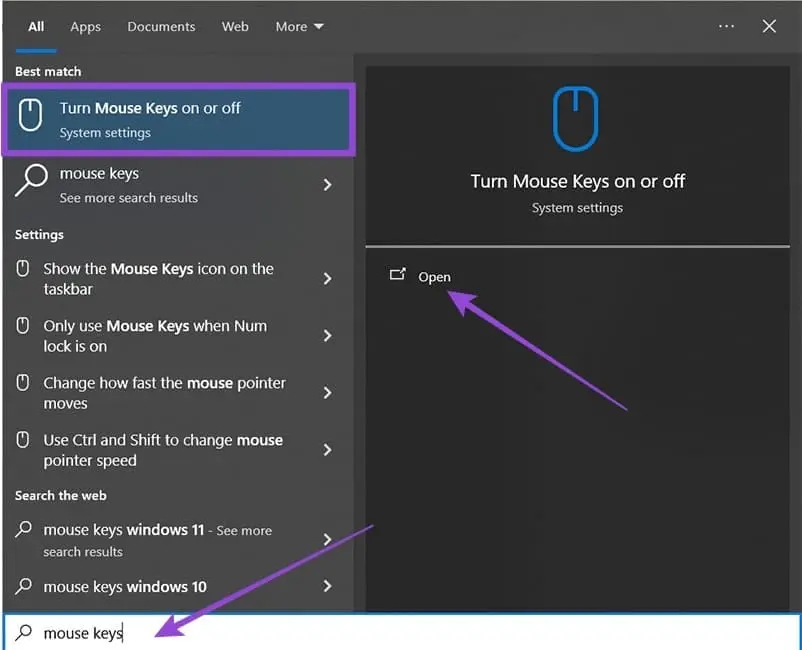Open the Turn Mouse Keys on or off result
The width and height of the screenshot is (802, 650).
point(180,119)
